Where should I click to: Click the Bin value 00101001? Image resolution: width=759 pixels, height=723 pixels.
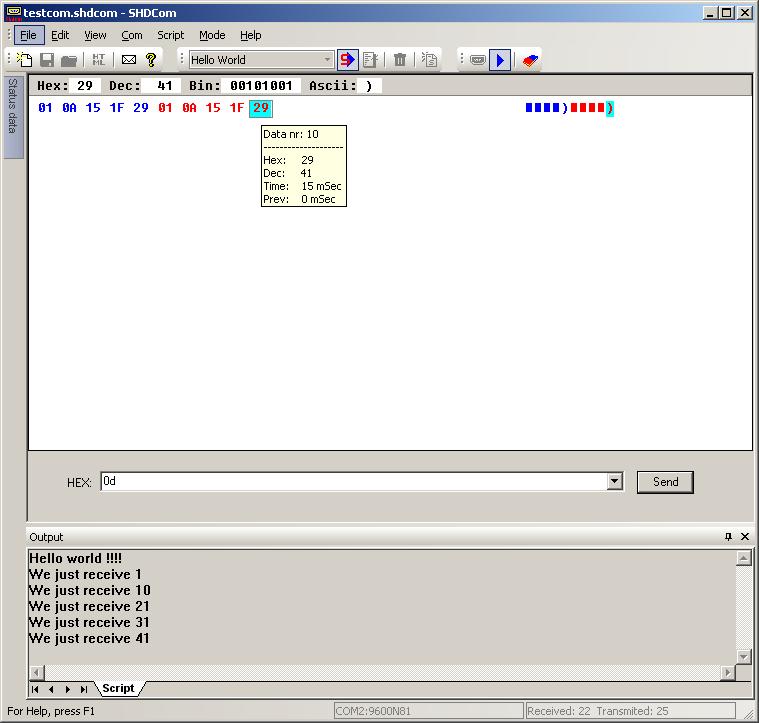pos(261,86)
